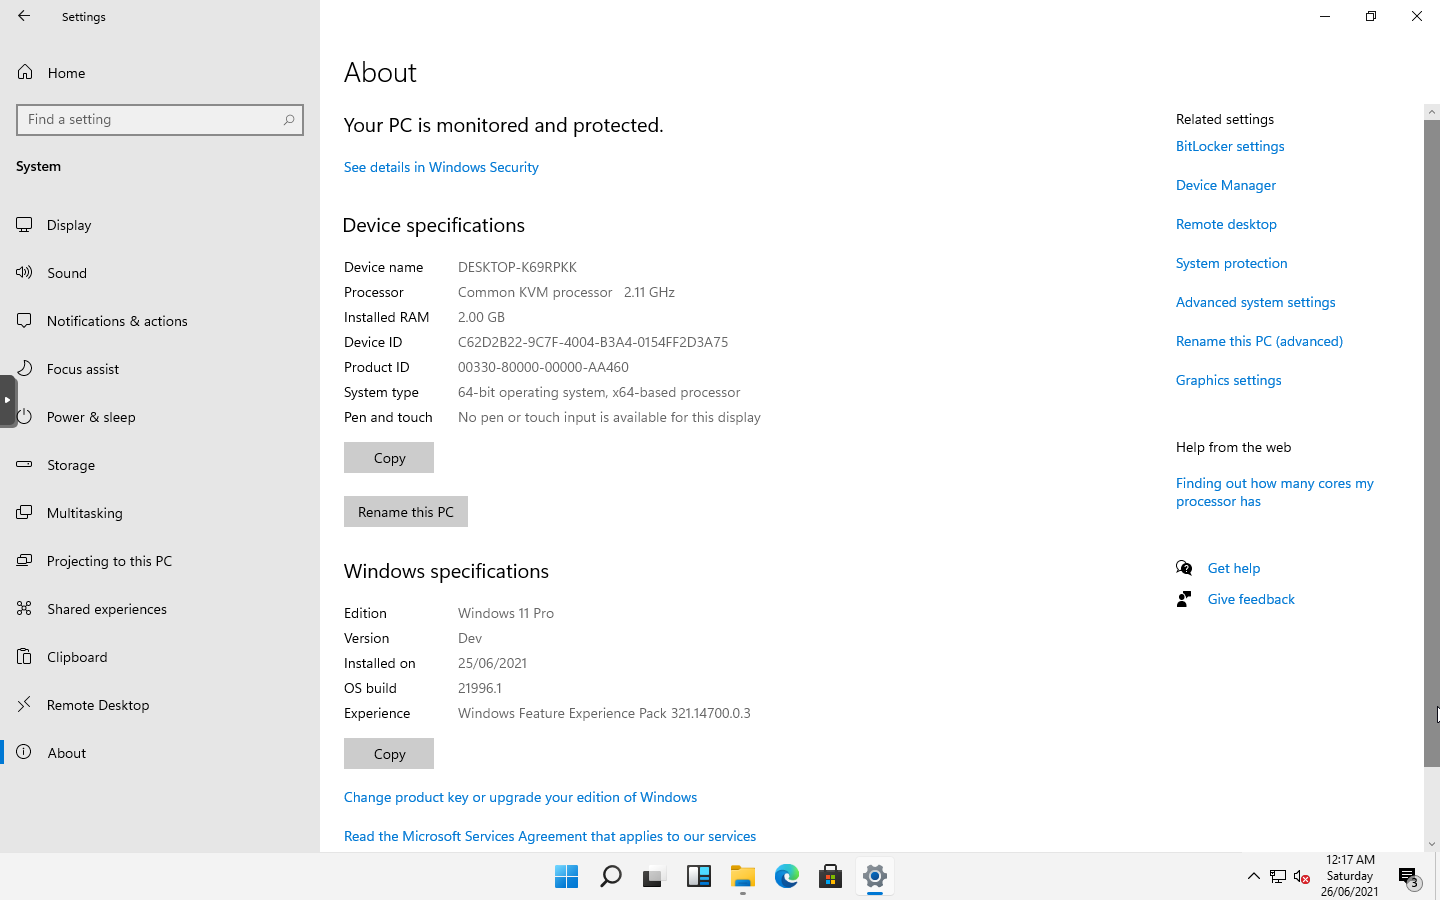1440x900 pixels.
Task: Open Remote desktop related link
Action: click(x=1226, y=224)
